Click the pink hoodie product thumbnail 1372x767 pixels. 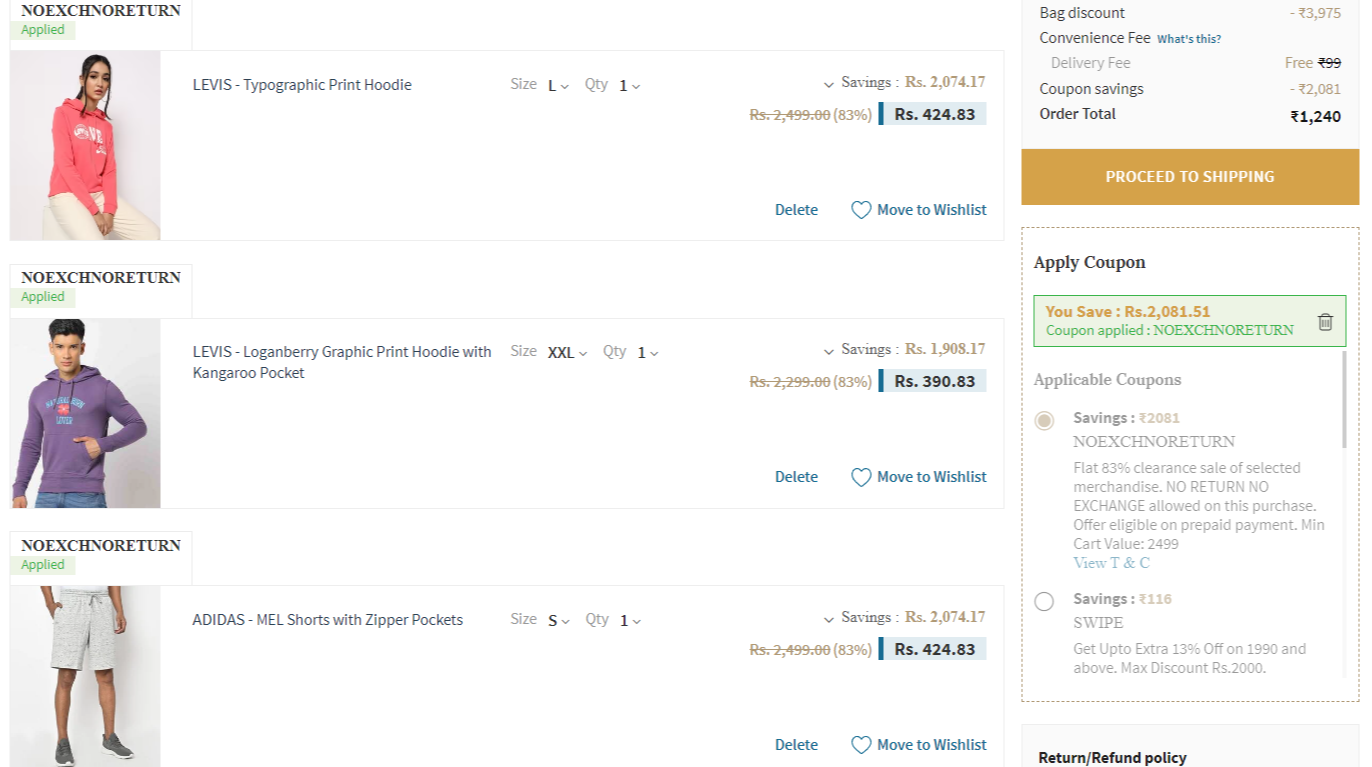pos(85,146)
